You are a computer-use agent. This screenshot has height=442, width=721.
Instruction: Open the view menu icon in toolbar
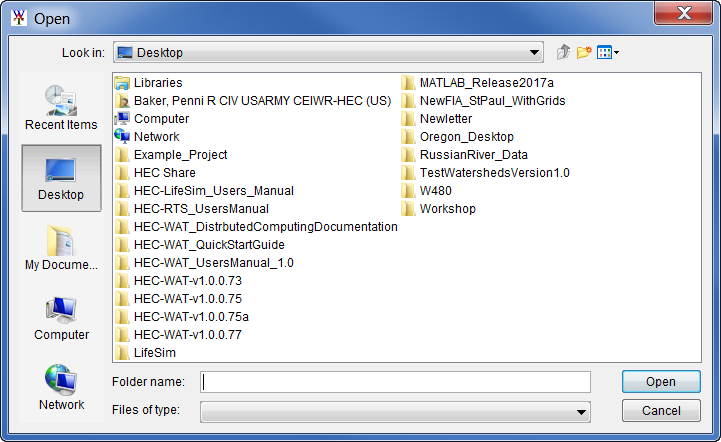click(604, 52)
